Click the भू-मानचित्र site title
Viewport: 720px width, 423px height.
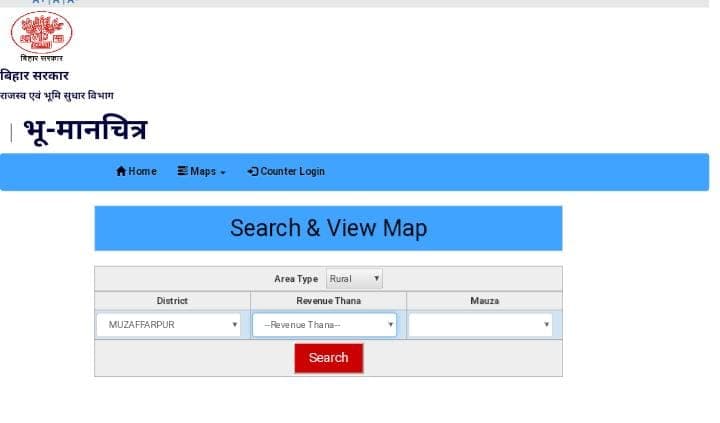(x=85, y=130)
